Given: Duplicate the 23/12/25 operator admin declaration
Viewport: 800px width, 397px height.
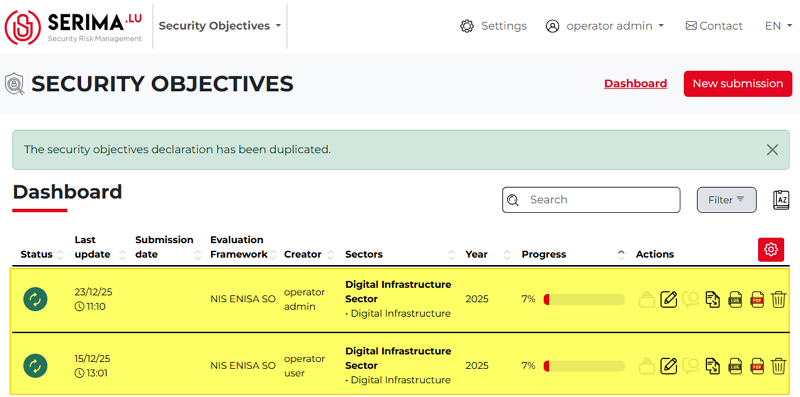Looking at the screenshot, I should pos(712,299).
